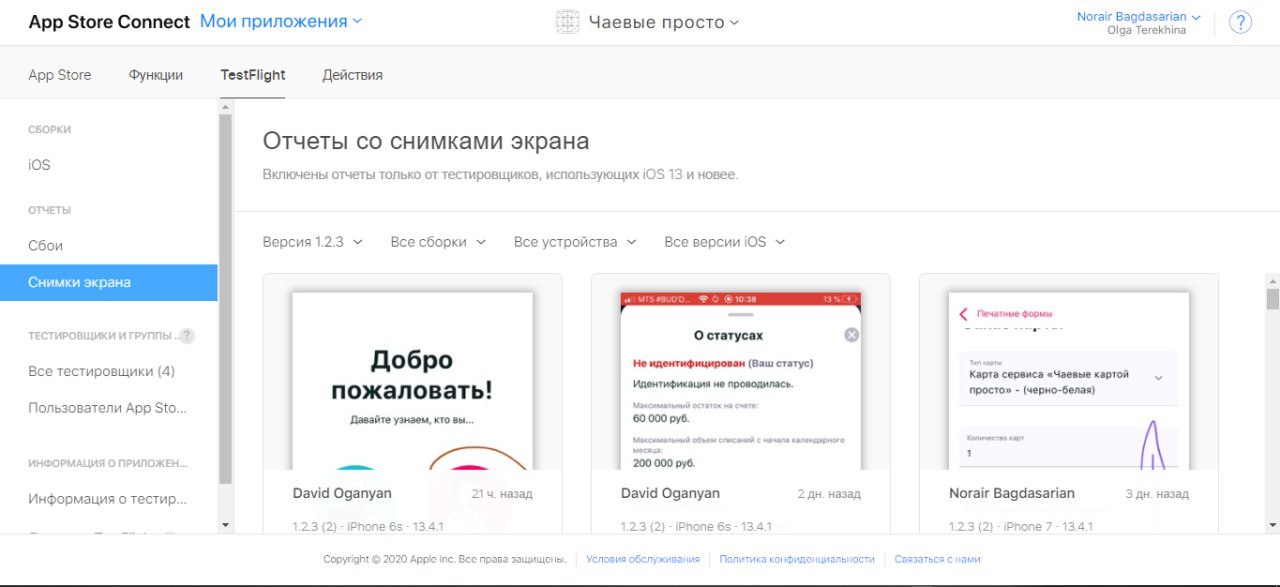Click help icon beside Тестировщики и группы
Screen dimensions: 1280x587
(187, 336)
